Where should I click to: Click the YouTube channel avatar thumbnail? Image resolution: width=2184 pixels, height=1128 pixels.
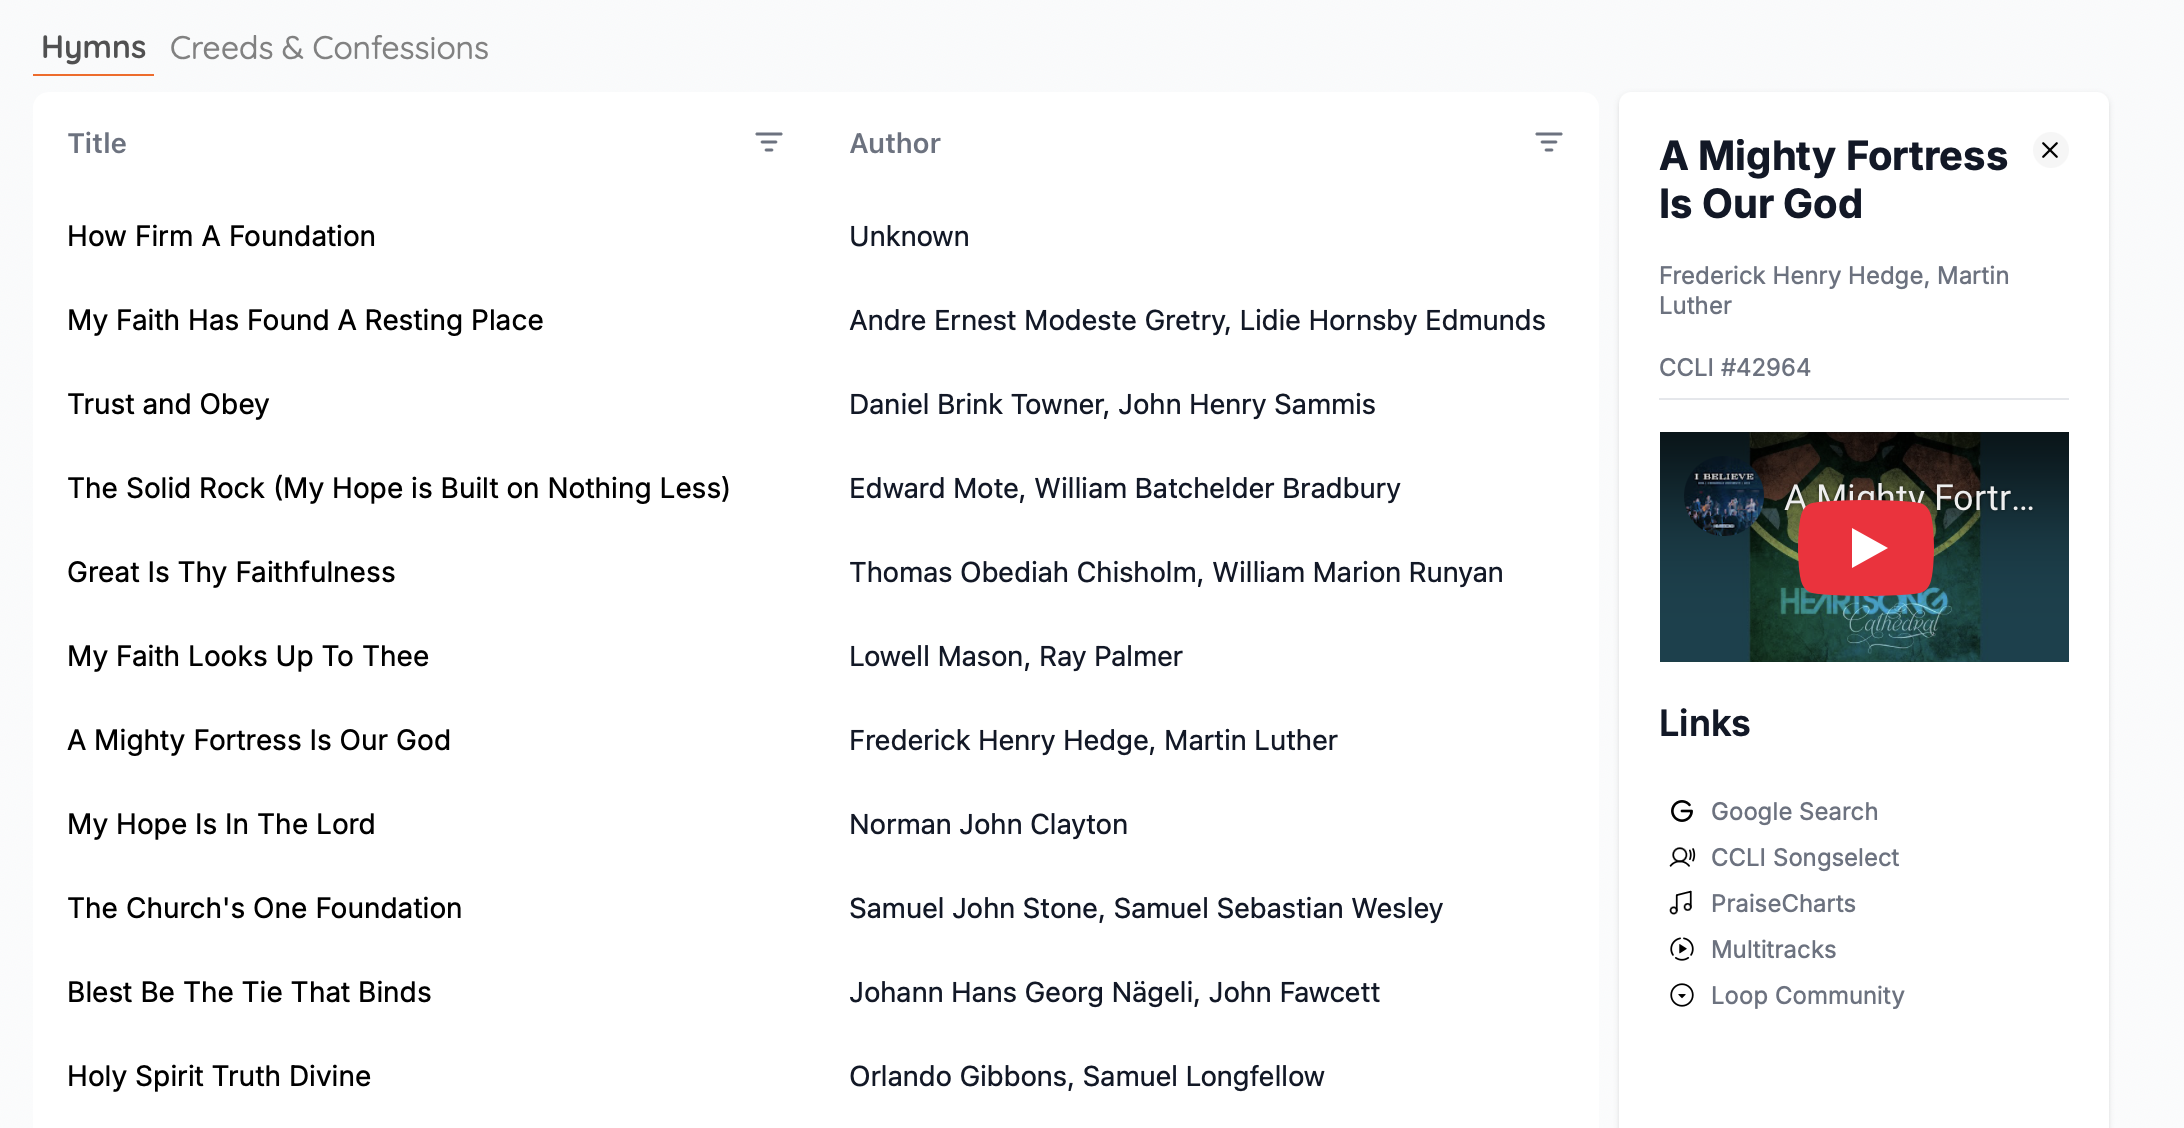coord(1723,497)
